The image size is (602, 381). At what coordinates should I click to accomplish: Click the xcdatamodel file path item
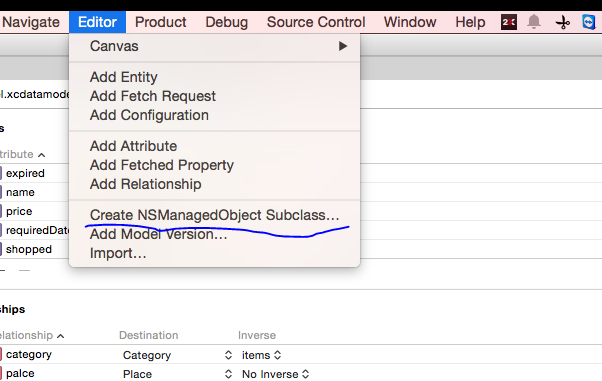pos(35,94)
